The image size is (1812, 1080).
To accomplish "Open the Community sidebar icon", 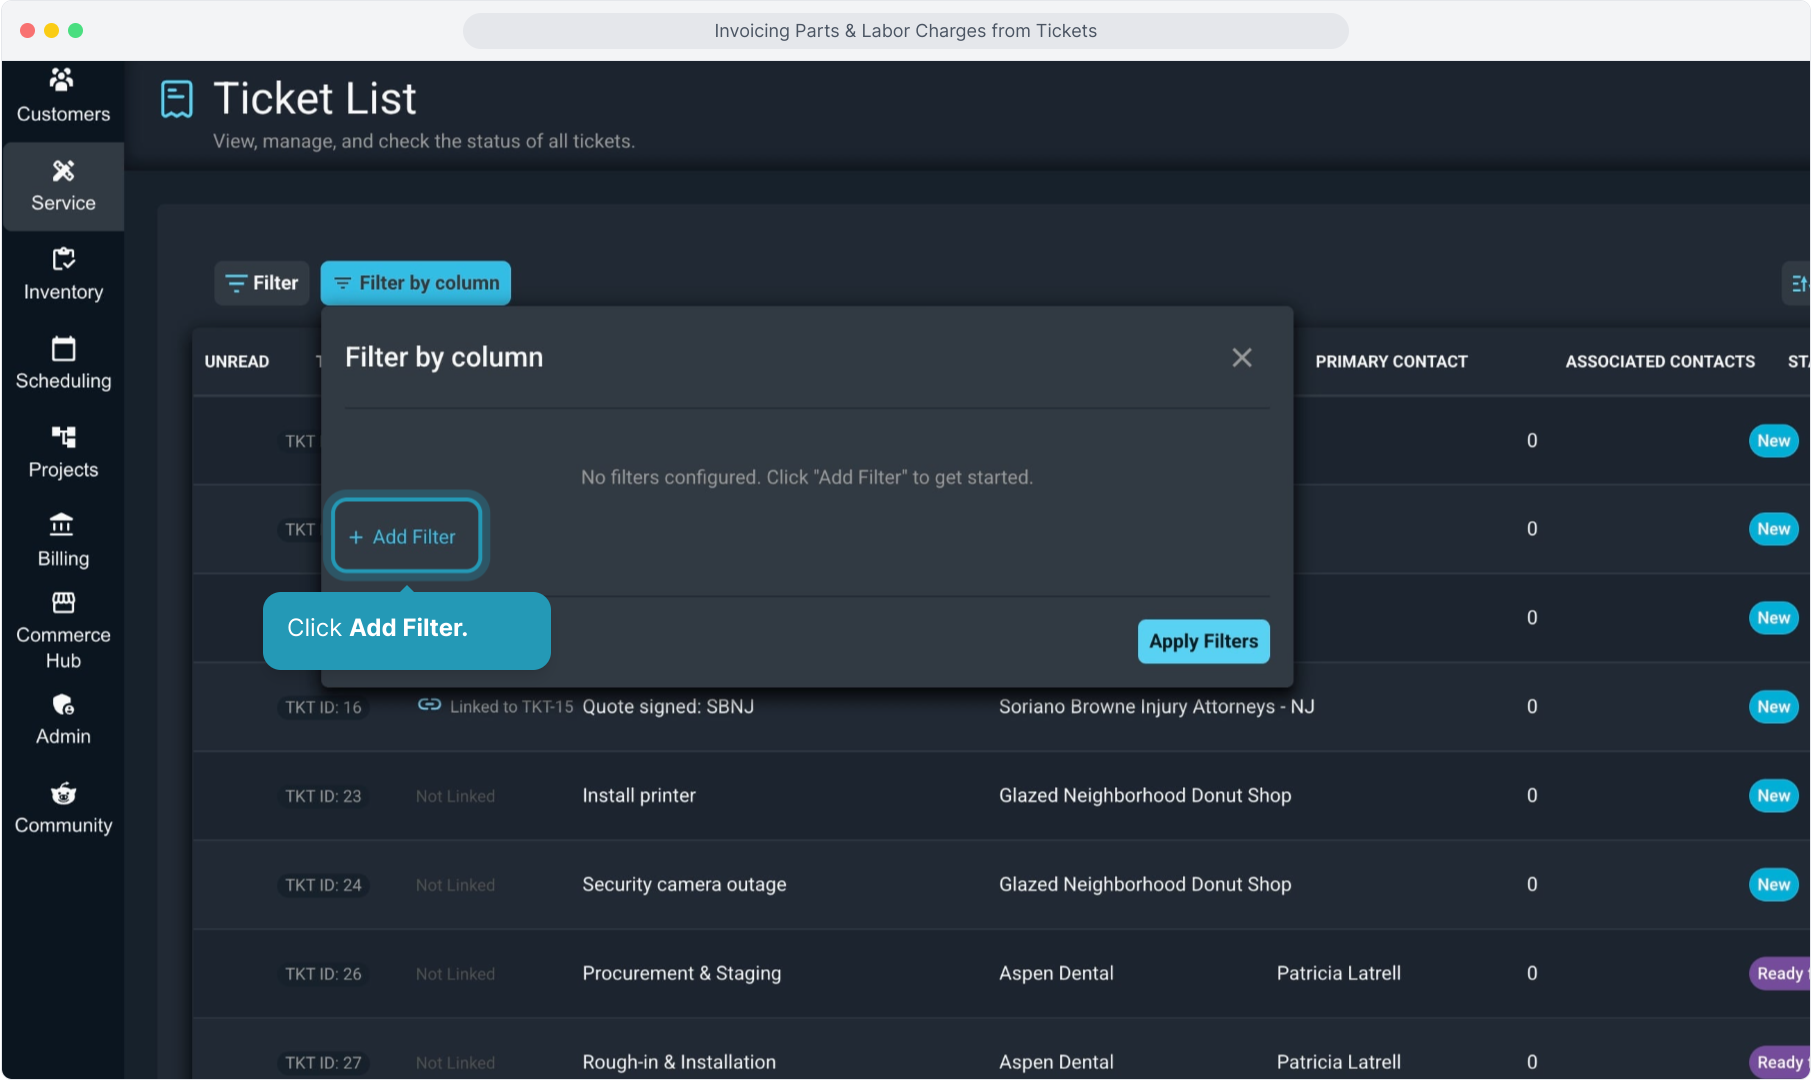I will (x=63, y=794).
